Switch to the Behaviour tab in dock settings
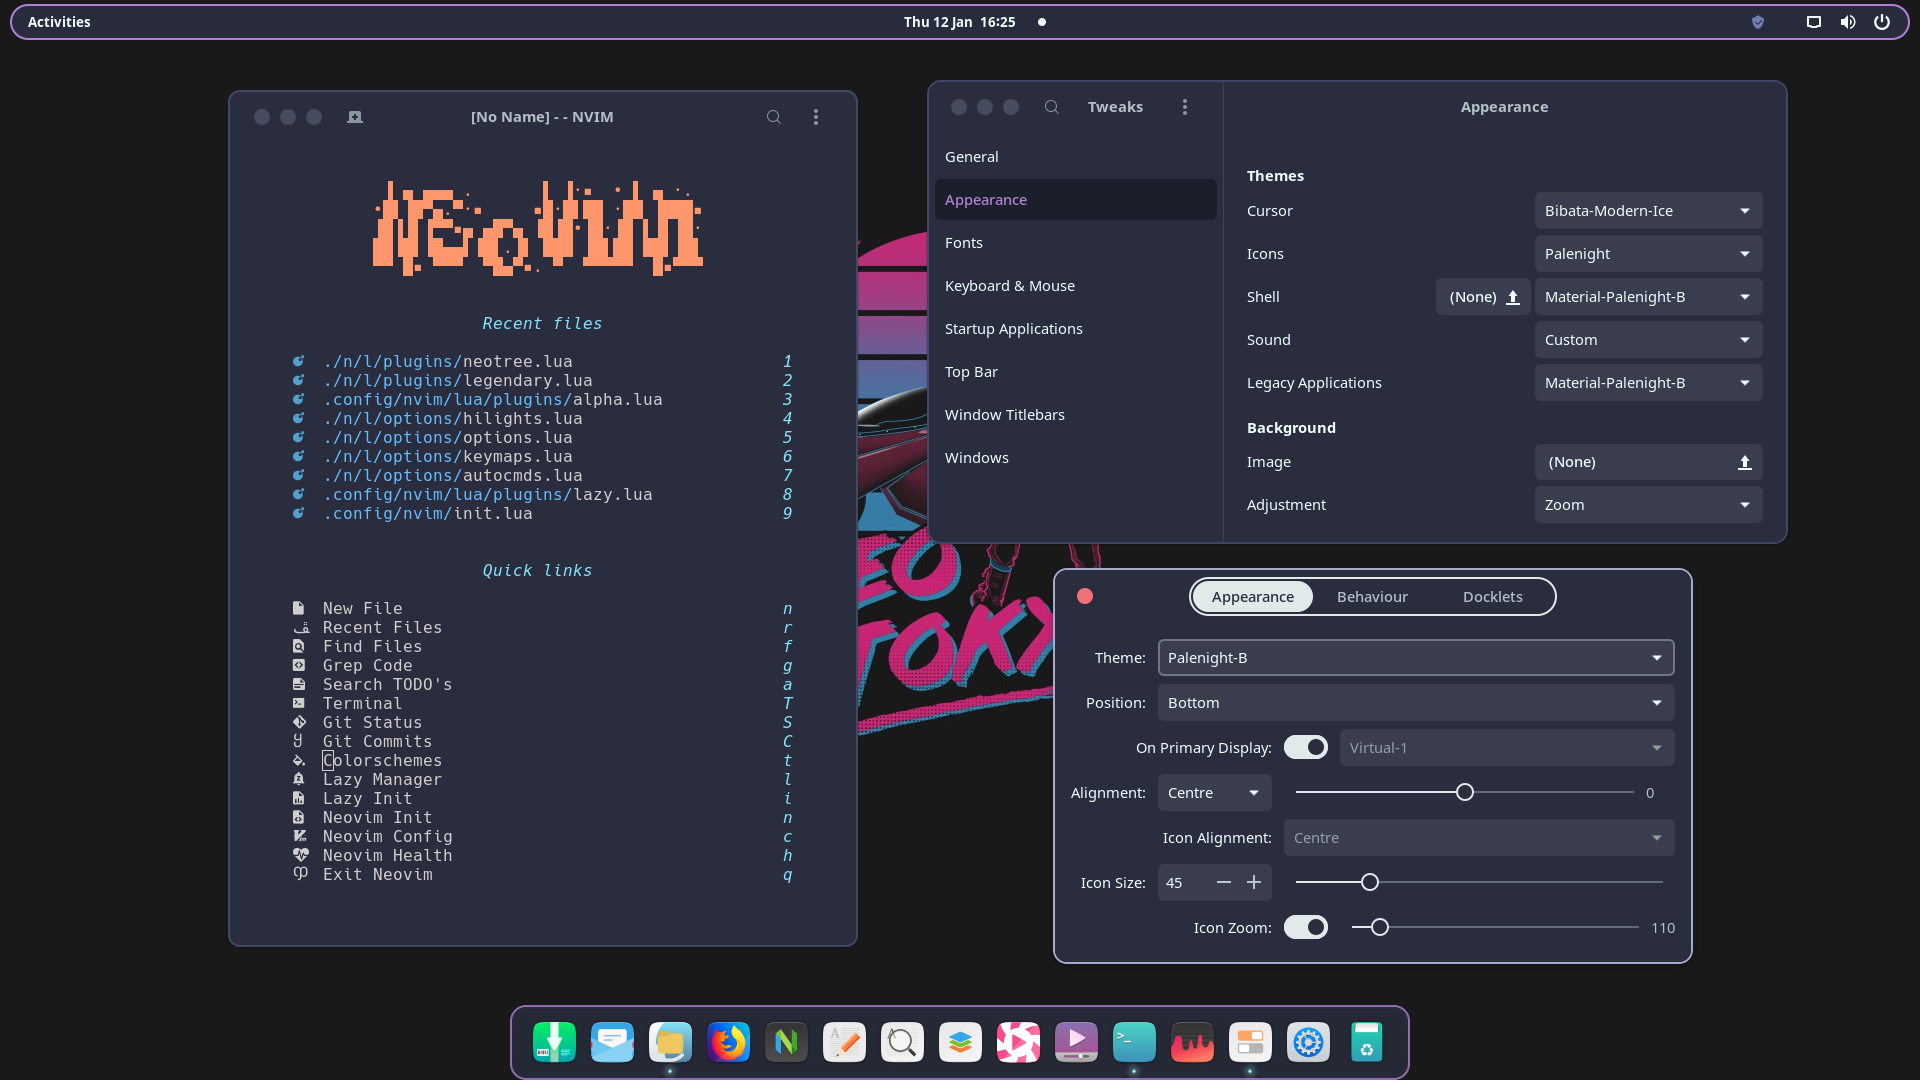Viewport: 1920px width, 1080px height. tap(1372, 597)
